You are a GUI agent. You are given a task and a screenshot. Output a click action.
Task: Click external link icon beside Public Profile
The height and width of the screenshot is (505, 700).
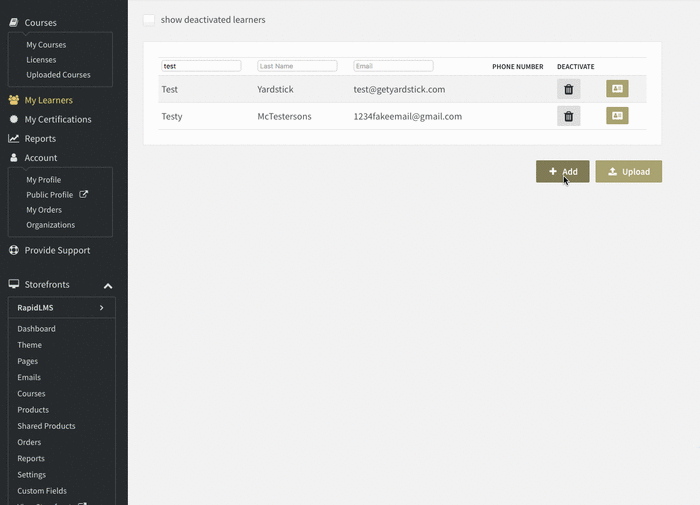83,194
